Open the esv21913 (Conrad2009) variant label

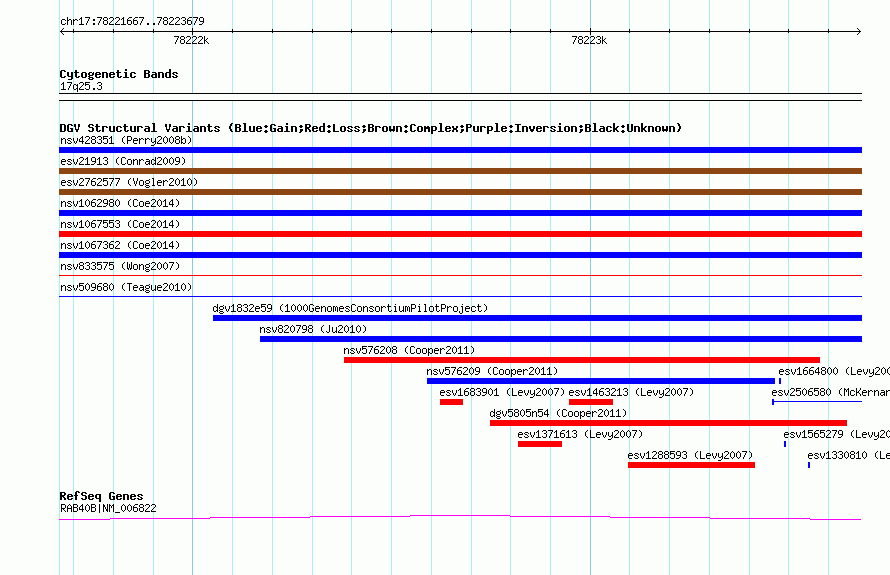tap(123, 161)
